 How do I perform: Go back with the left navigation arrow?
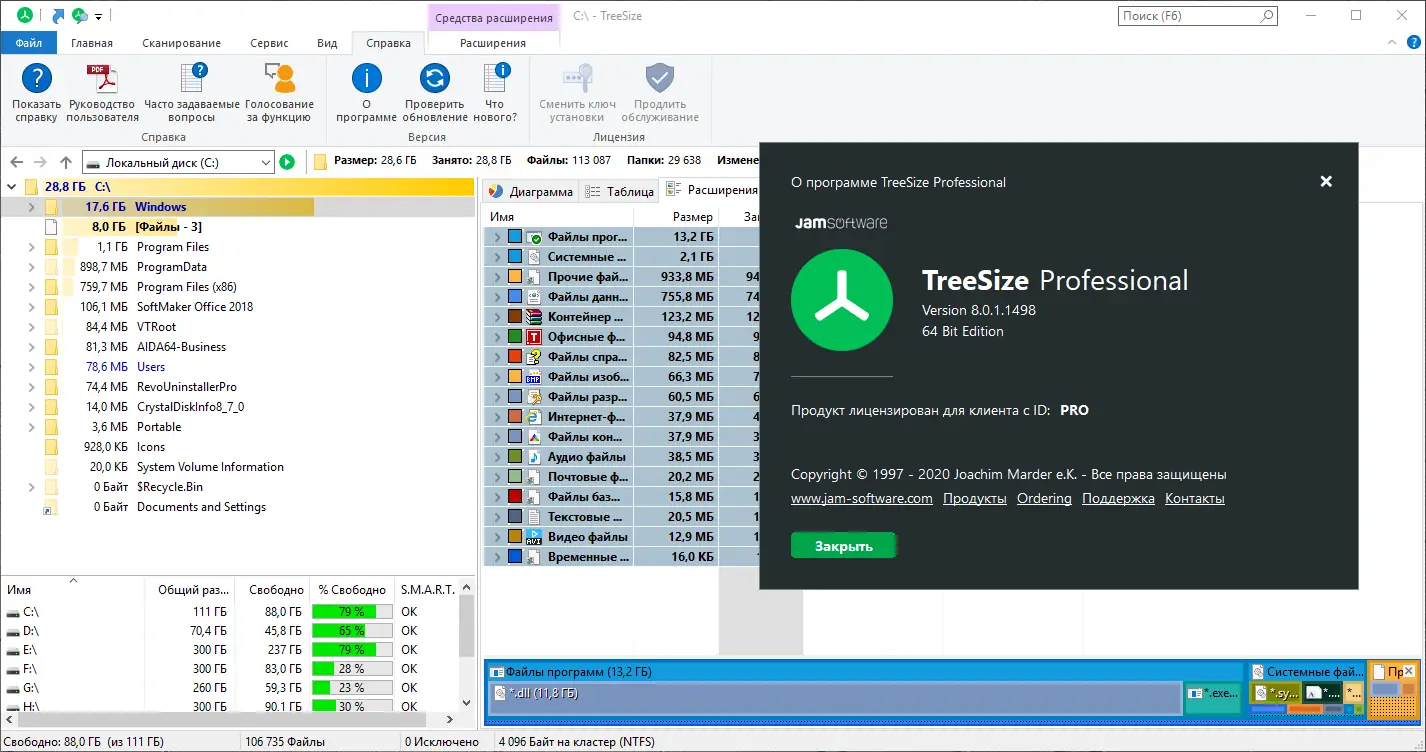point(17,162)
